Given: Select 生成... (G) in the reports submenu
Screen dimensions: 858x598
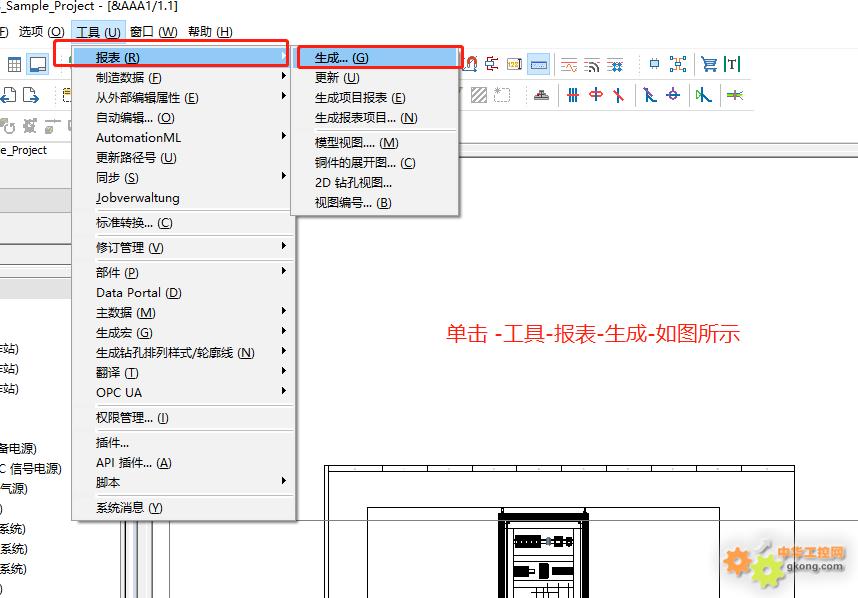Looking at the screenshot, I should [342, 58].
